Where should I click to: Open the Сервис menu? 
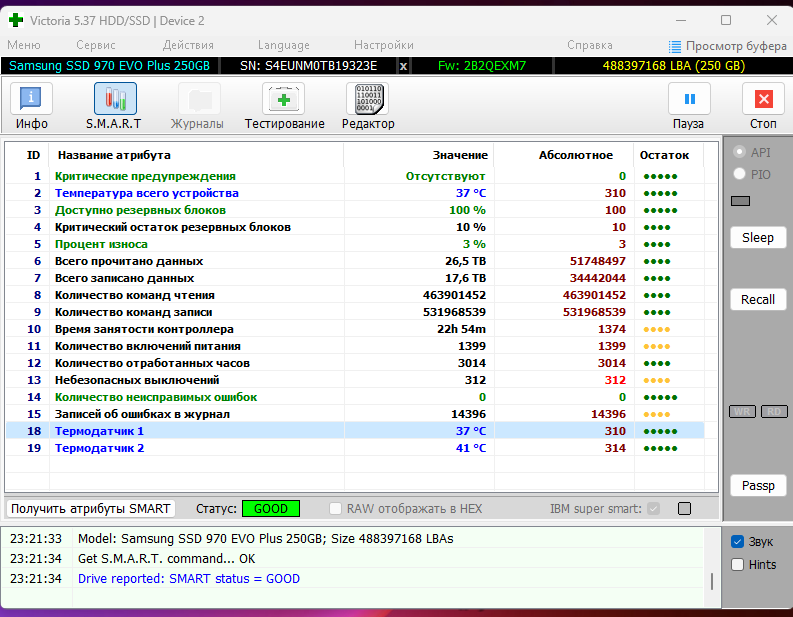[96, 45]
